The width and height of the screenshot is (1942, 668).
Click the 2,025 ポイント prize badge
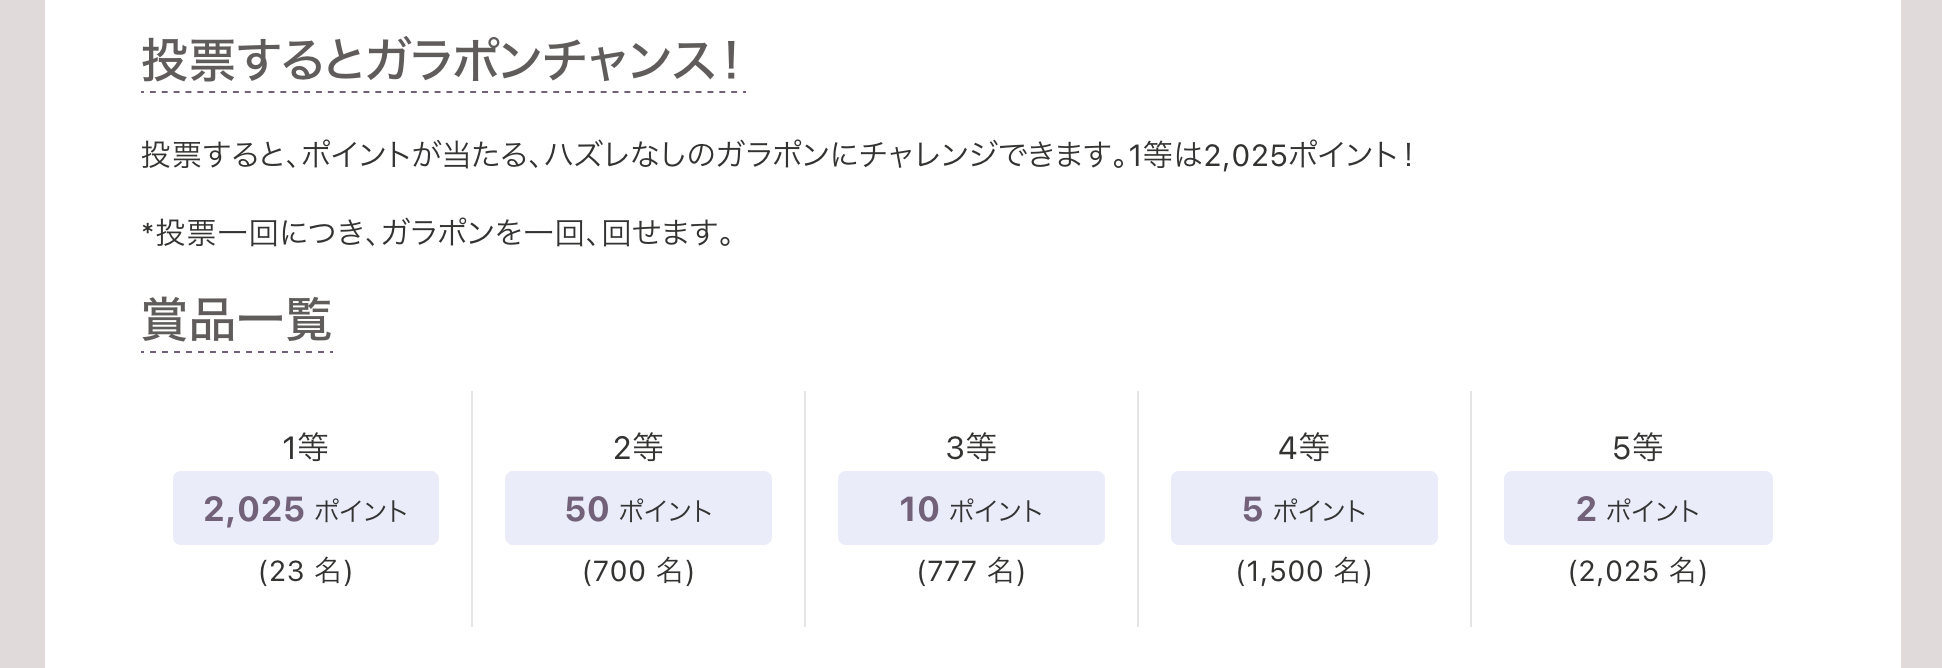[x=306, y=509]
